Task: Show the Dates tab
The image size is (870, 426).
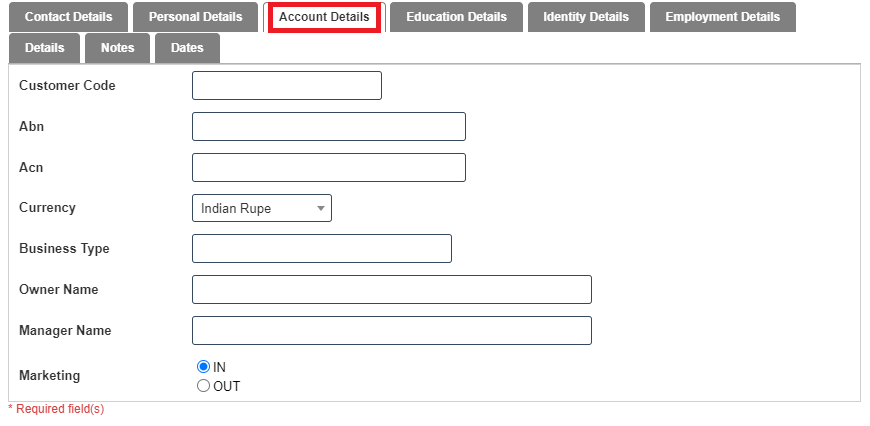Action: [187, 48]
